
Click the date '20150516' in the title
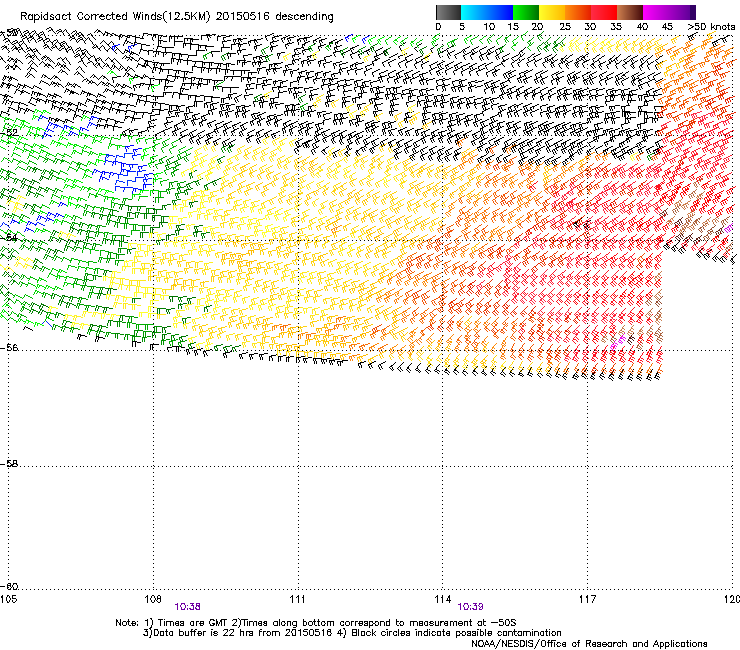pyautogui.click(x=243, y=17)
